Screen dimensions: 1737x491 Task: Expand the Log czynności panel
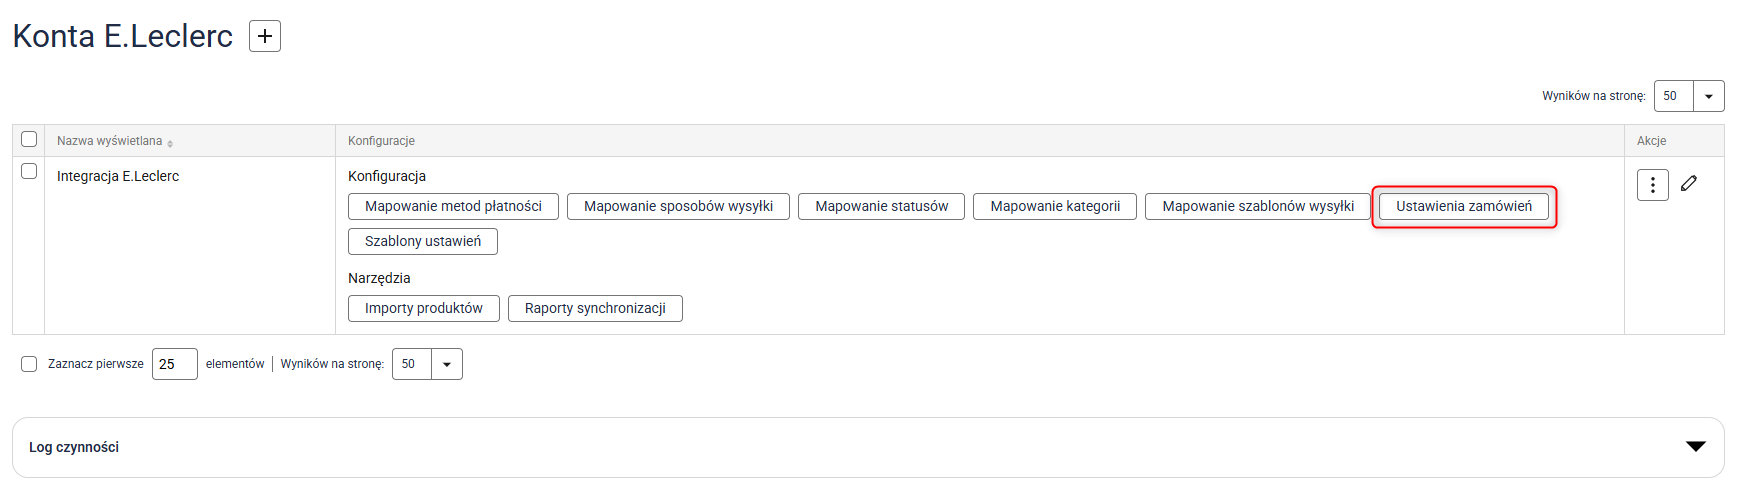[1695, 447]
